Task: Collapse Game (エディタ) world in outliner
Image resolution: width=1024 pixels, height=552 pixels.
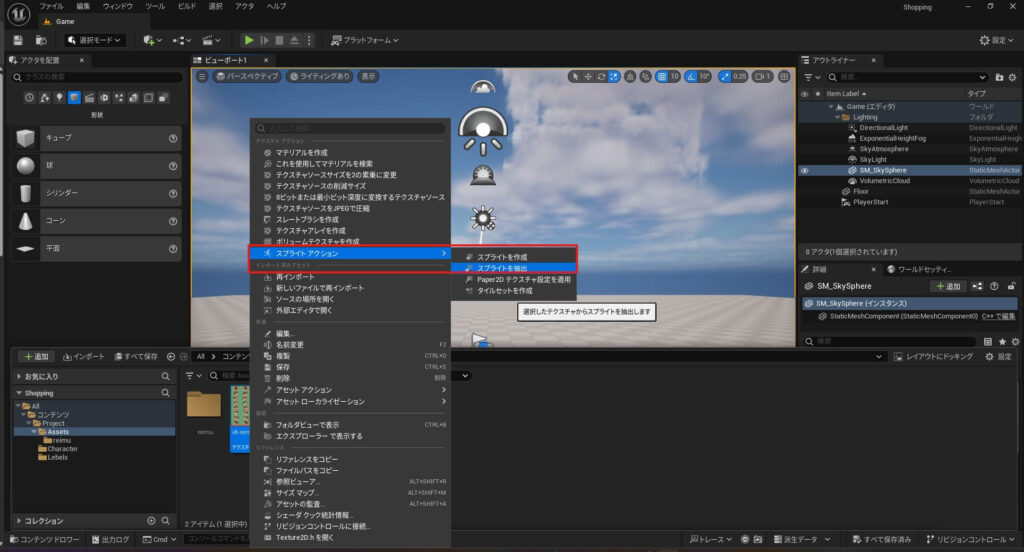Action: (x=831, y=106)
